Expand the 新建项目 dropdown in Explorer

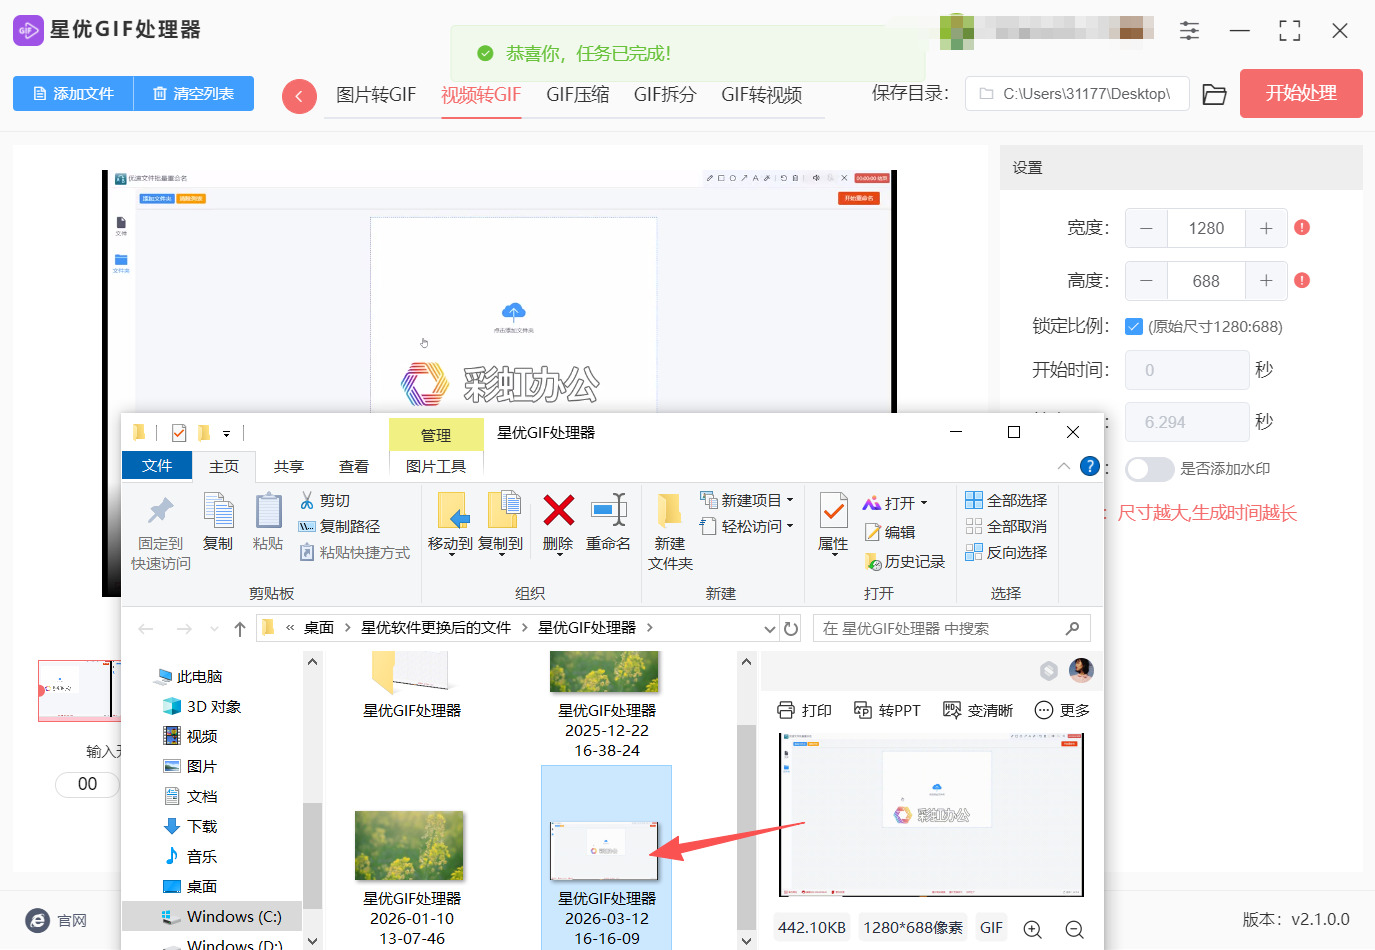(790, 500)
